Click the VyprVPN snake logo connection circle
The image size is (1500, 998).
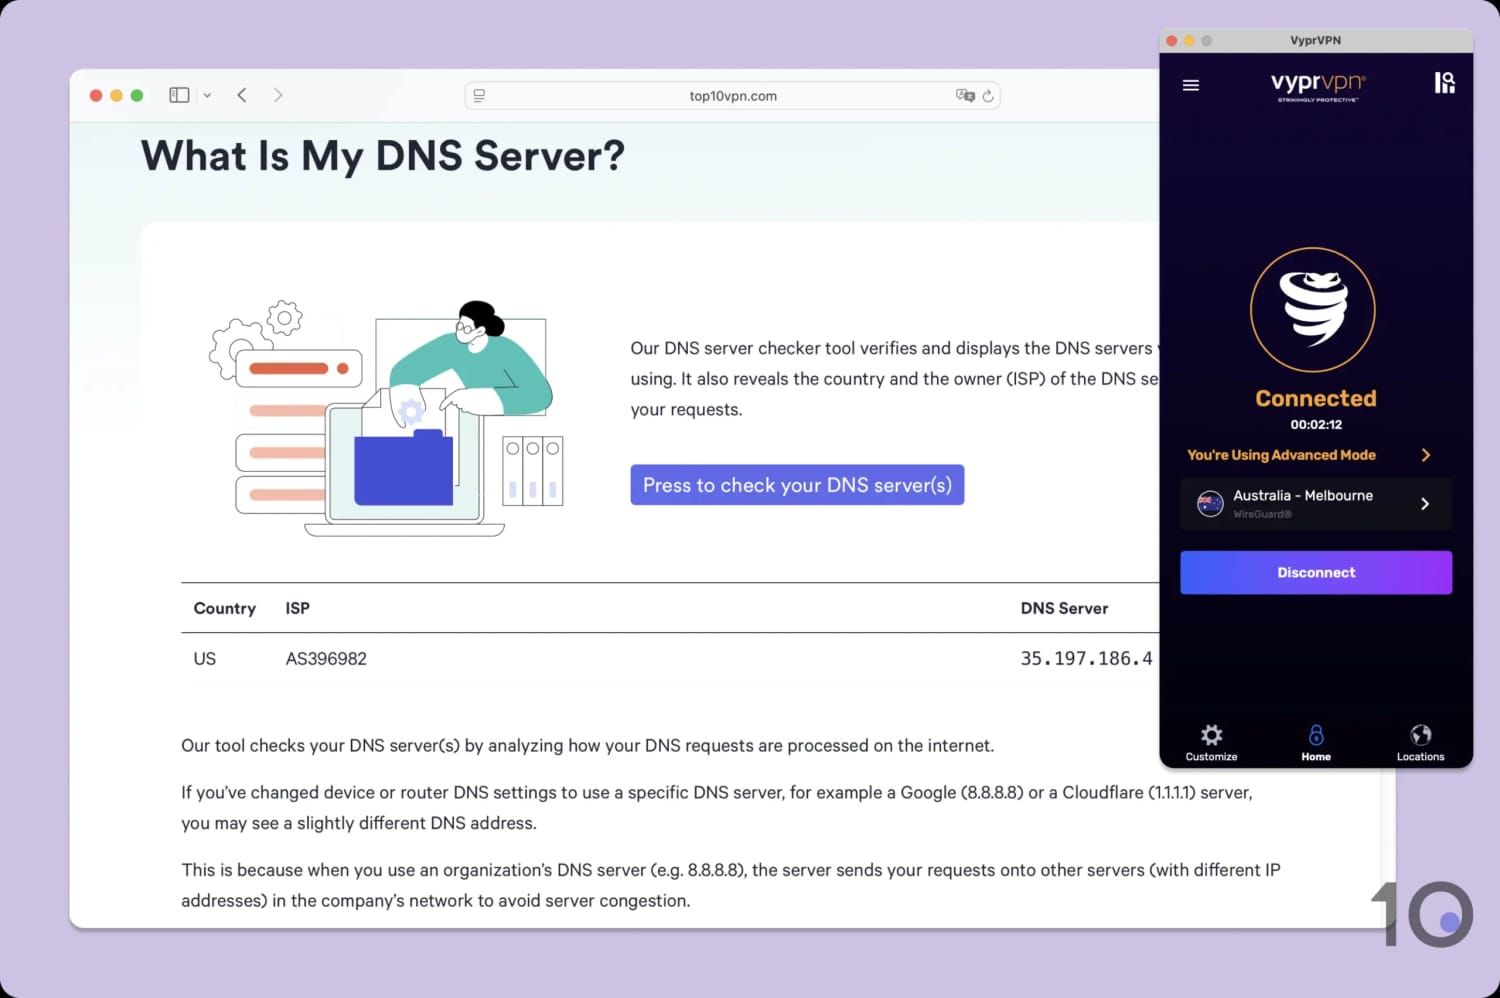coord(1313,310)
